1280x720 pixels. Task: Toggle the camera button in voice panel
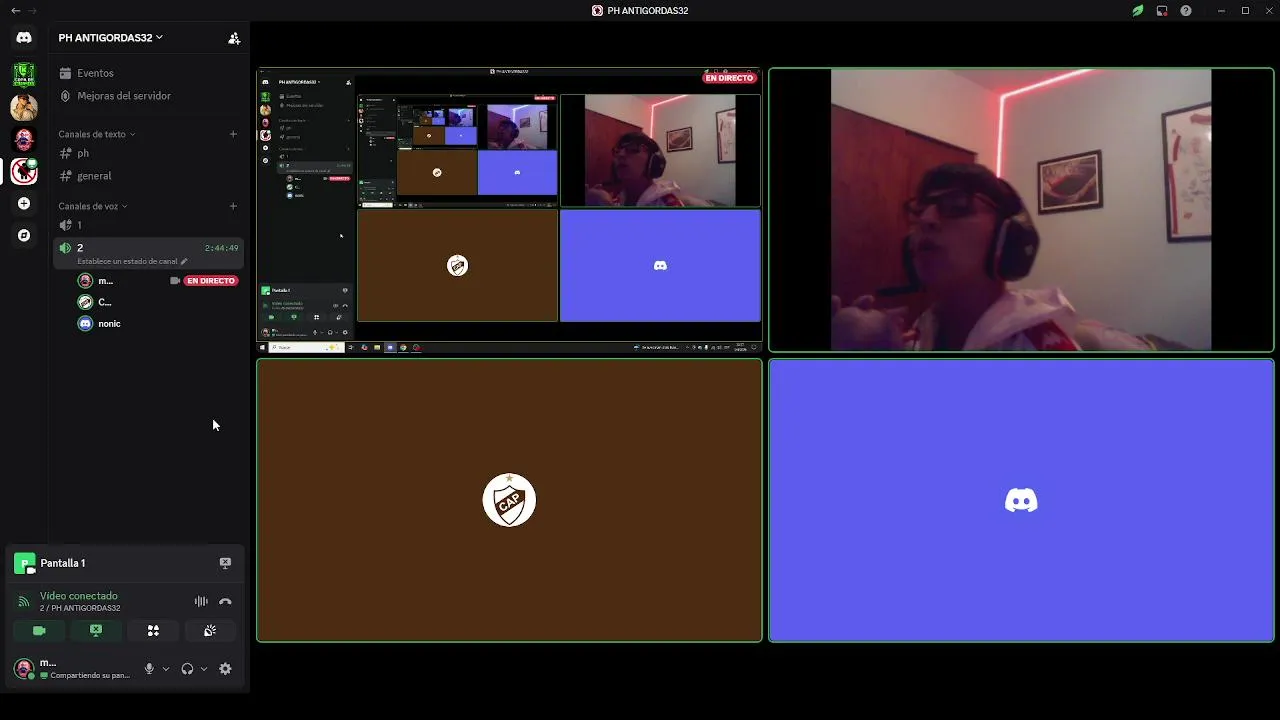39,631
